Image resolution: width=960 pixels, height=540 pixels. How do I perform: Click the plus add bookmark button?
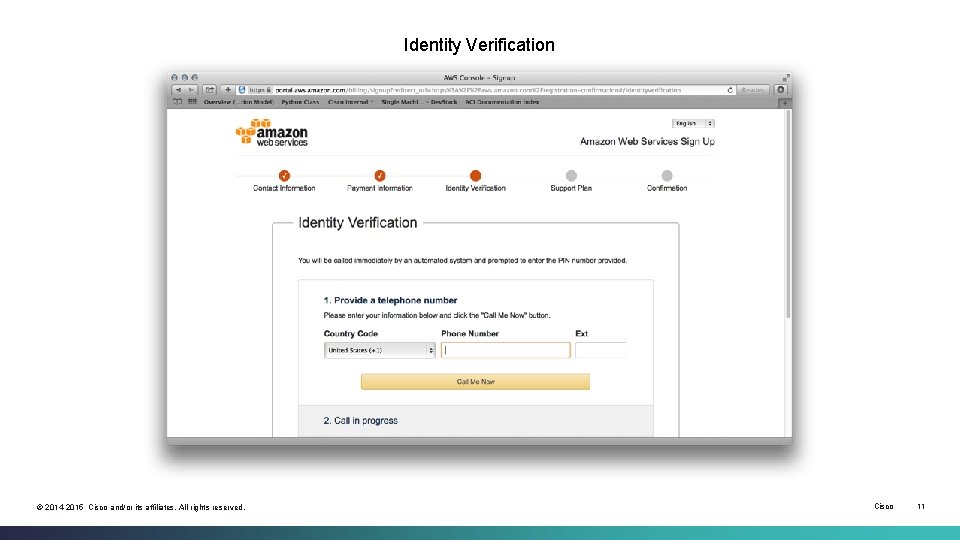pos(228,90)
